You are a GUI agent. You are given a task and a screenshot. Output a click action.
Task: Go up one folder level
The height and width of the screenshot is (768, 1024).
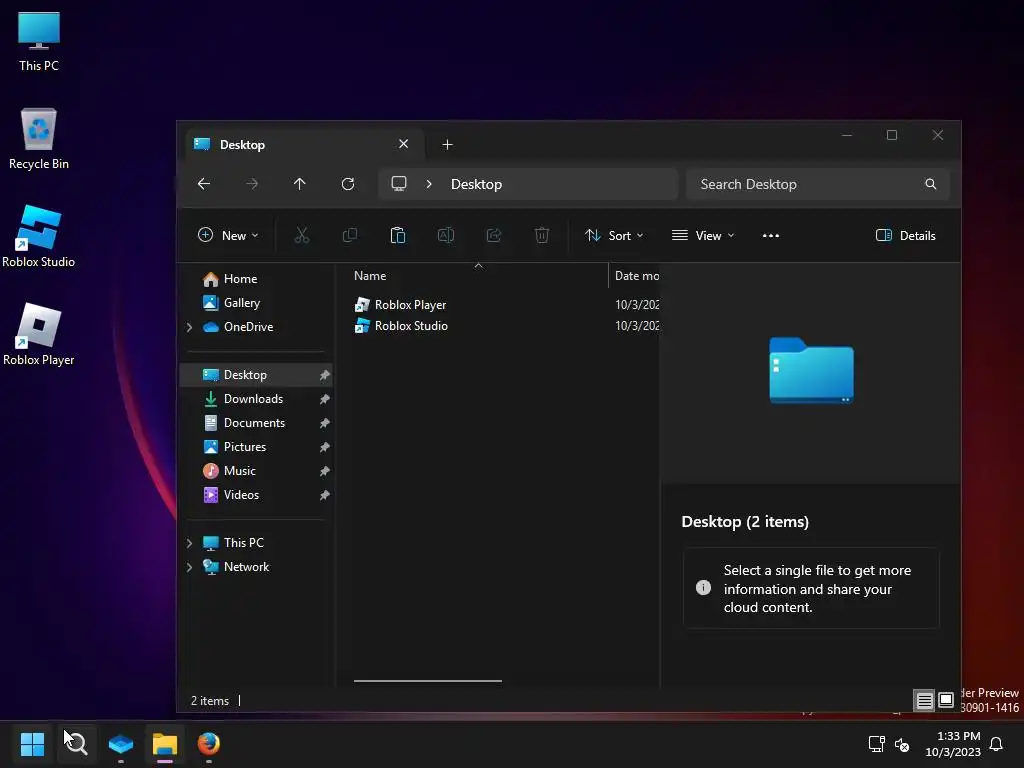coord(300,184)
